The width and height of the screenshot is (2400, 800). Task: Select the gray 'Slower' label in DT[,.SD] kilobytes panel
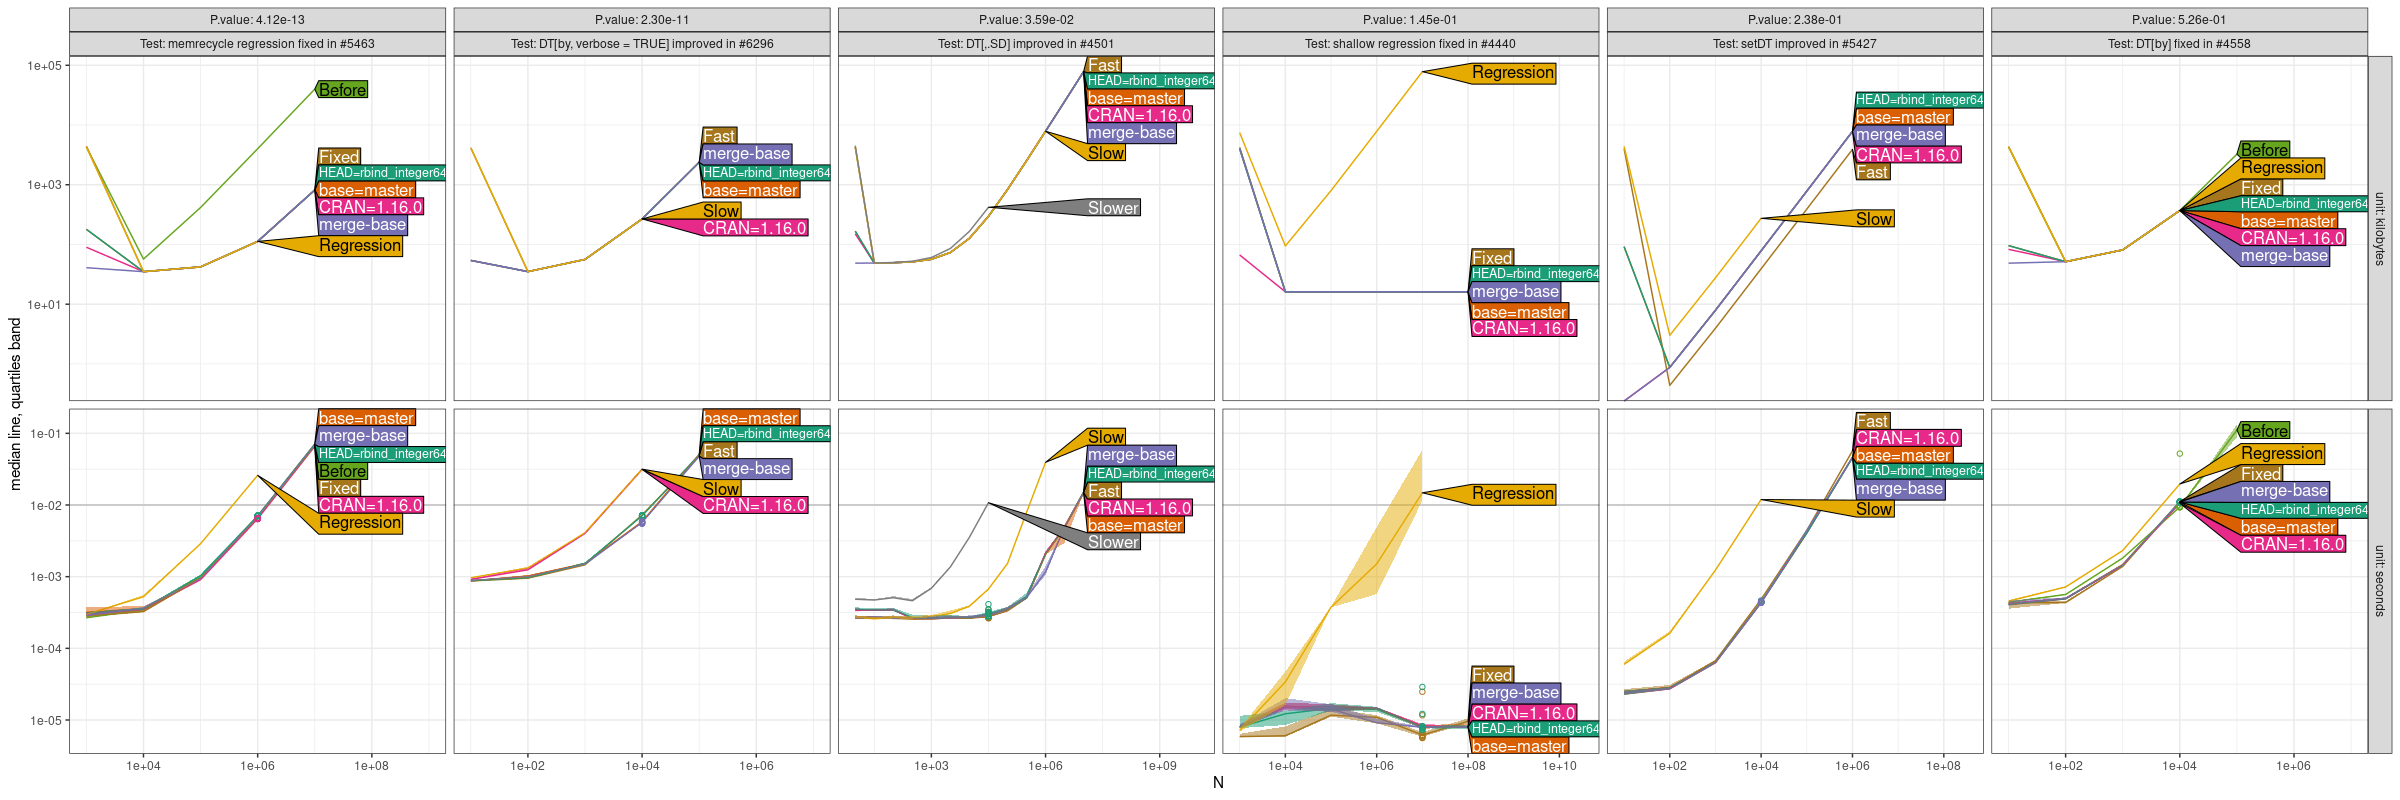pyautogui.click(x=1113, y=208)
